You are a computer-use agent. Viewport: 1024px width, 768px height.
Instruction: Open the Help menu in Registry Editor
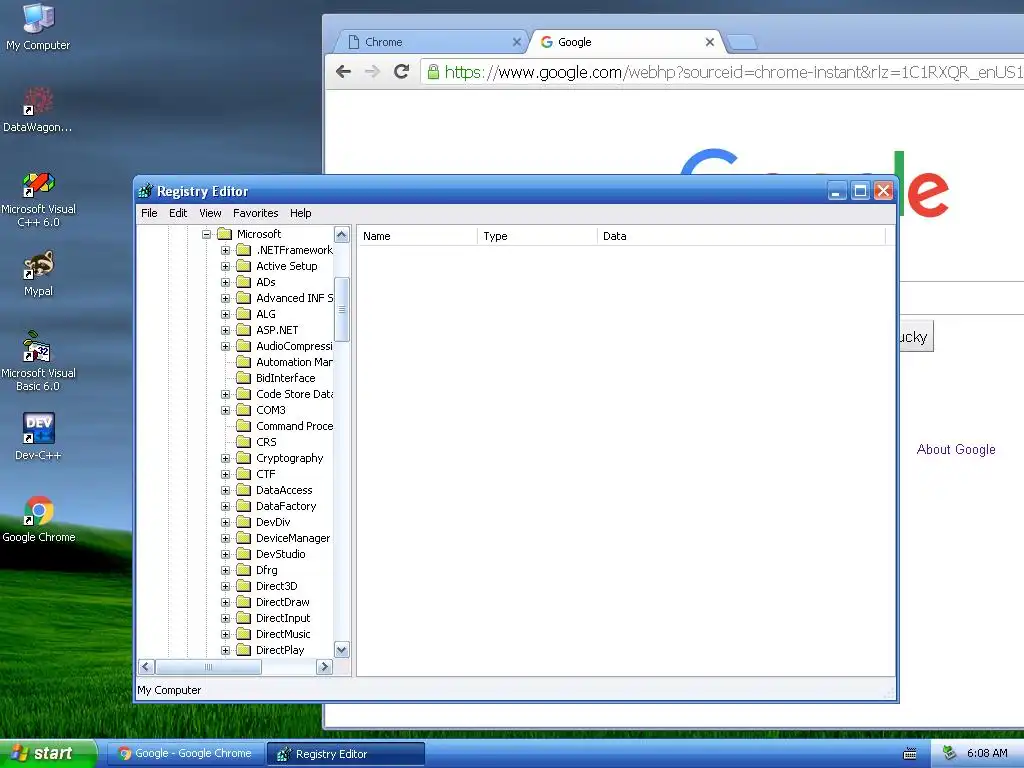(300, 213)
